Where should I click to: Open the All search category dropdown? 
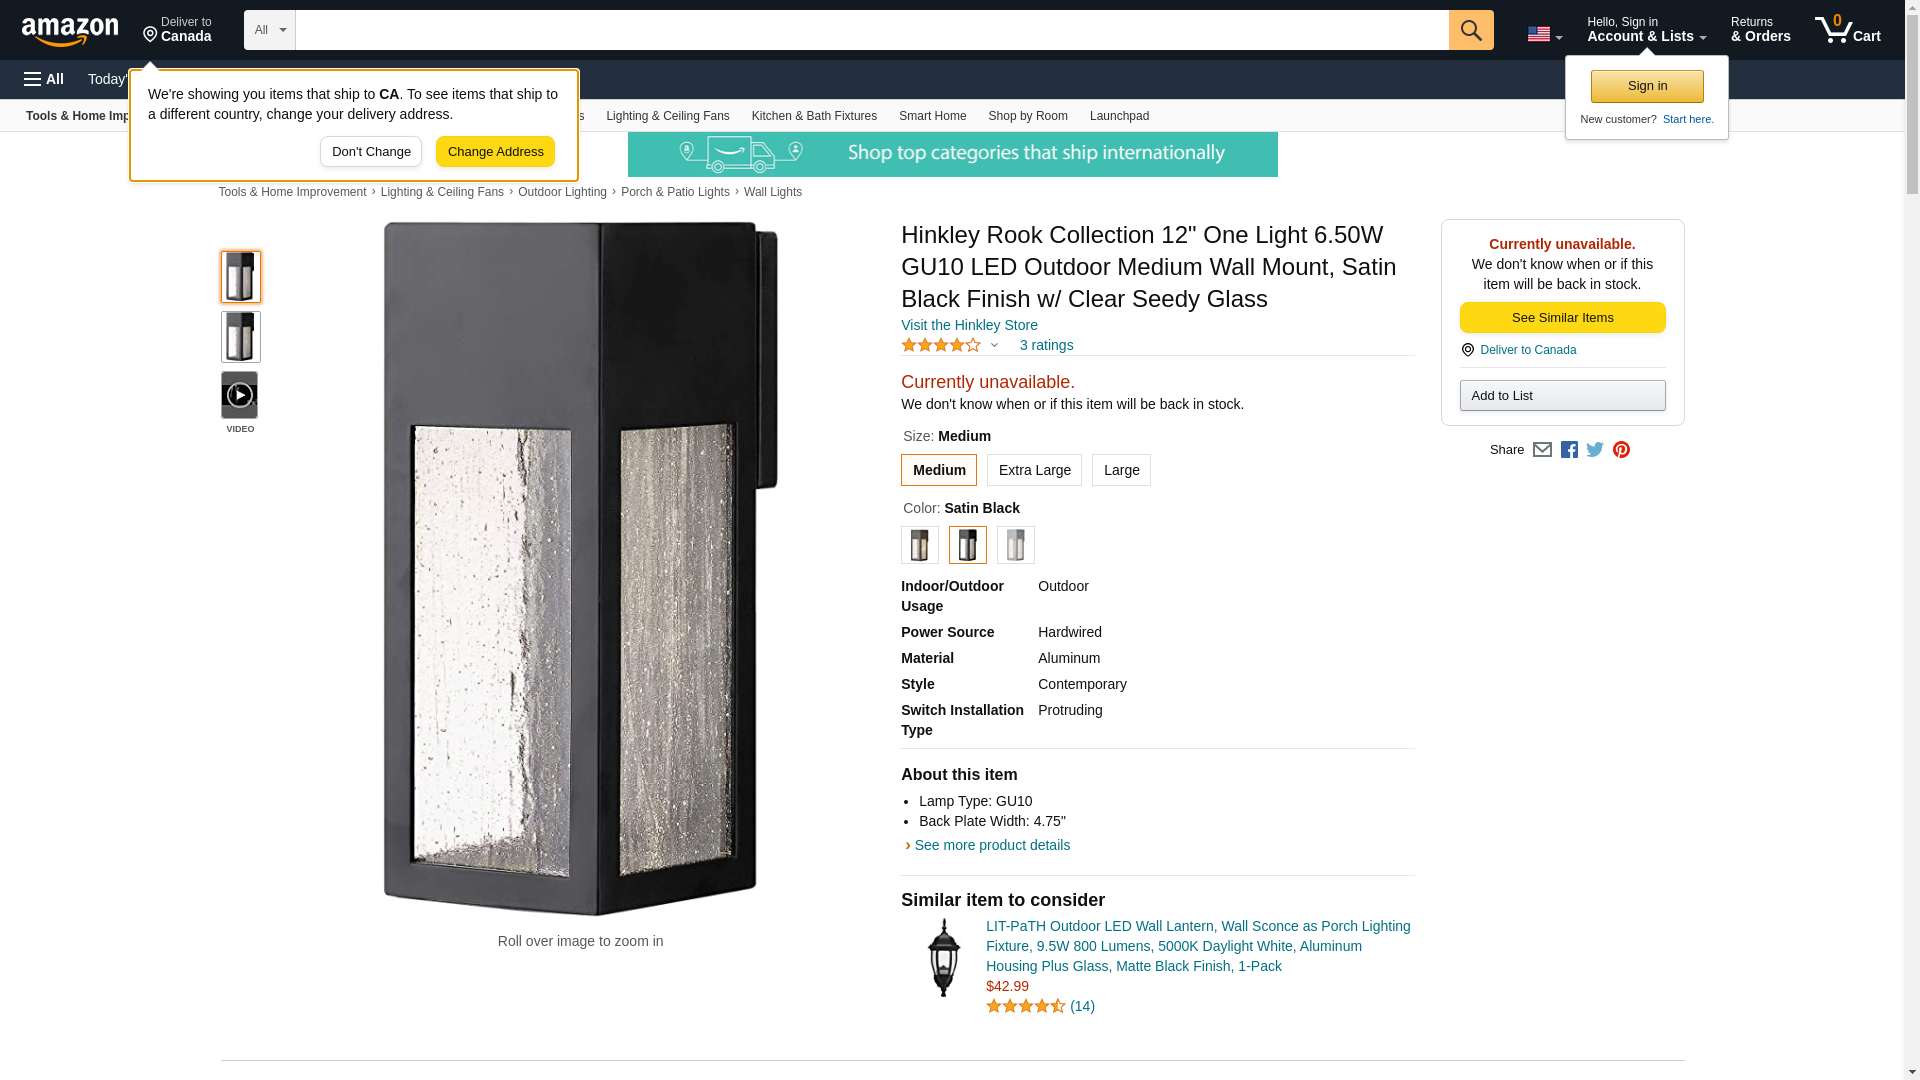(269, 30)
